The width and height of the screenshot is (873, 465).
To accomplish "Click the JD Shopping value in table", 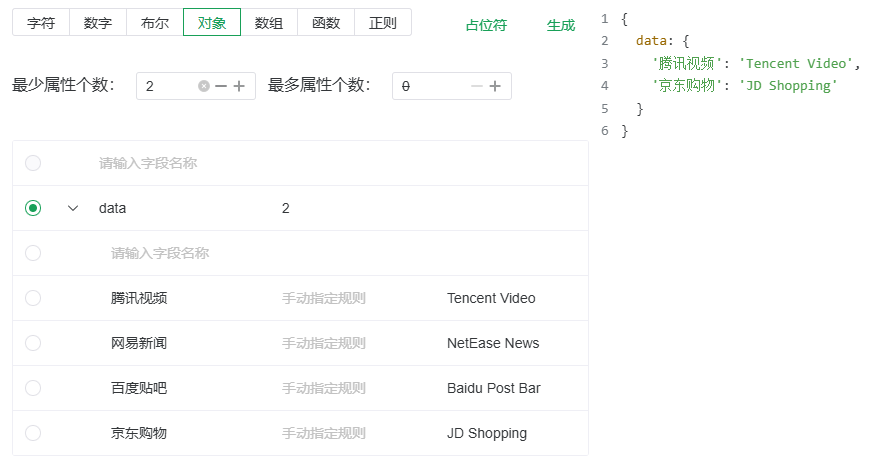I will [x=487, y=433].
